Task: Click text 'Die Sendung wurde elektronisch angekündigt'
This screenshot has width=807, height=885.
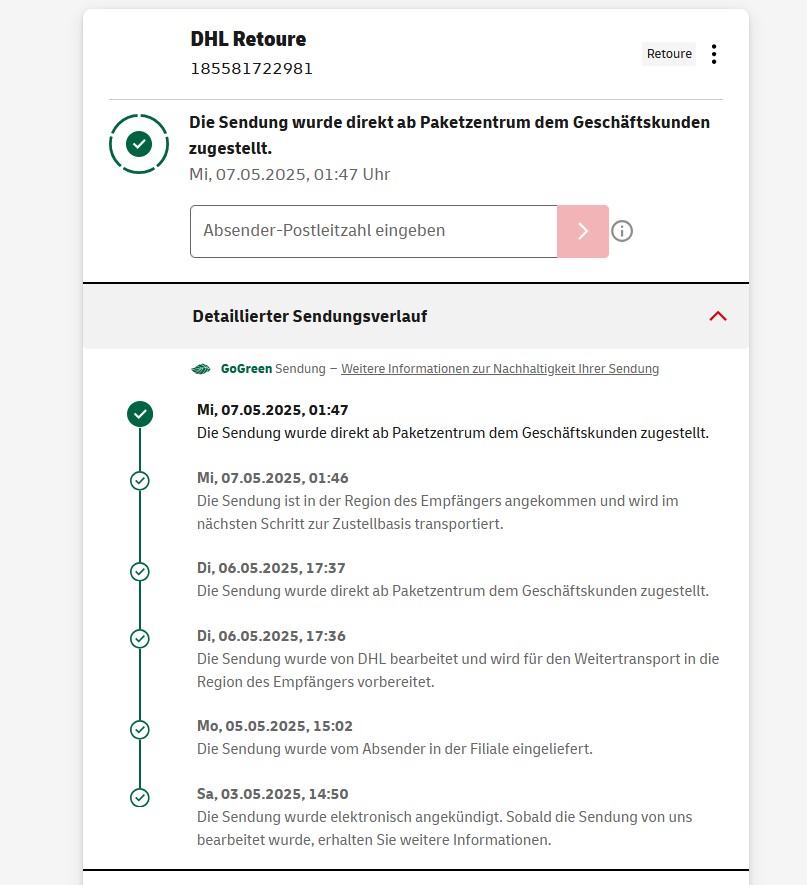Action: click(x=349, y=817)
